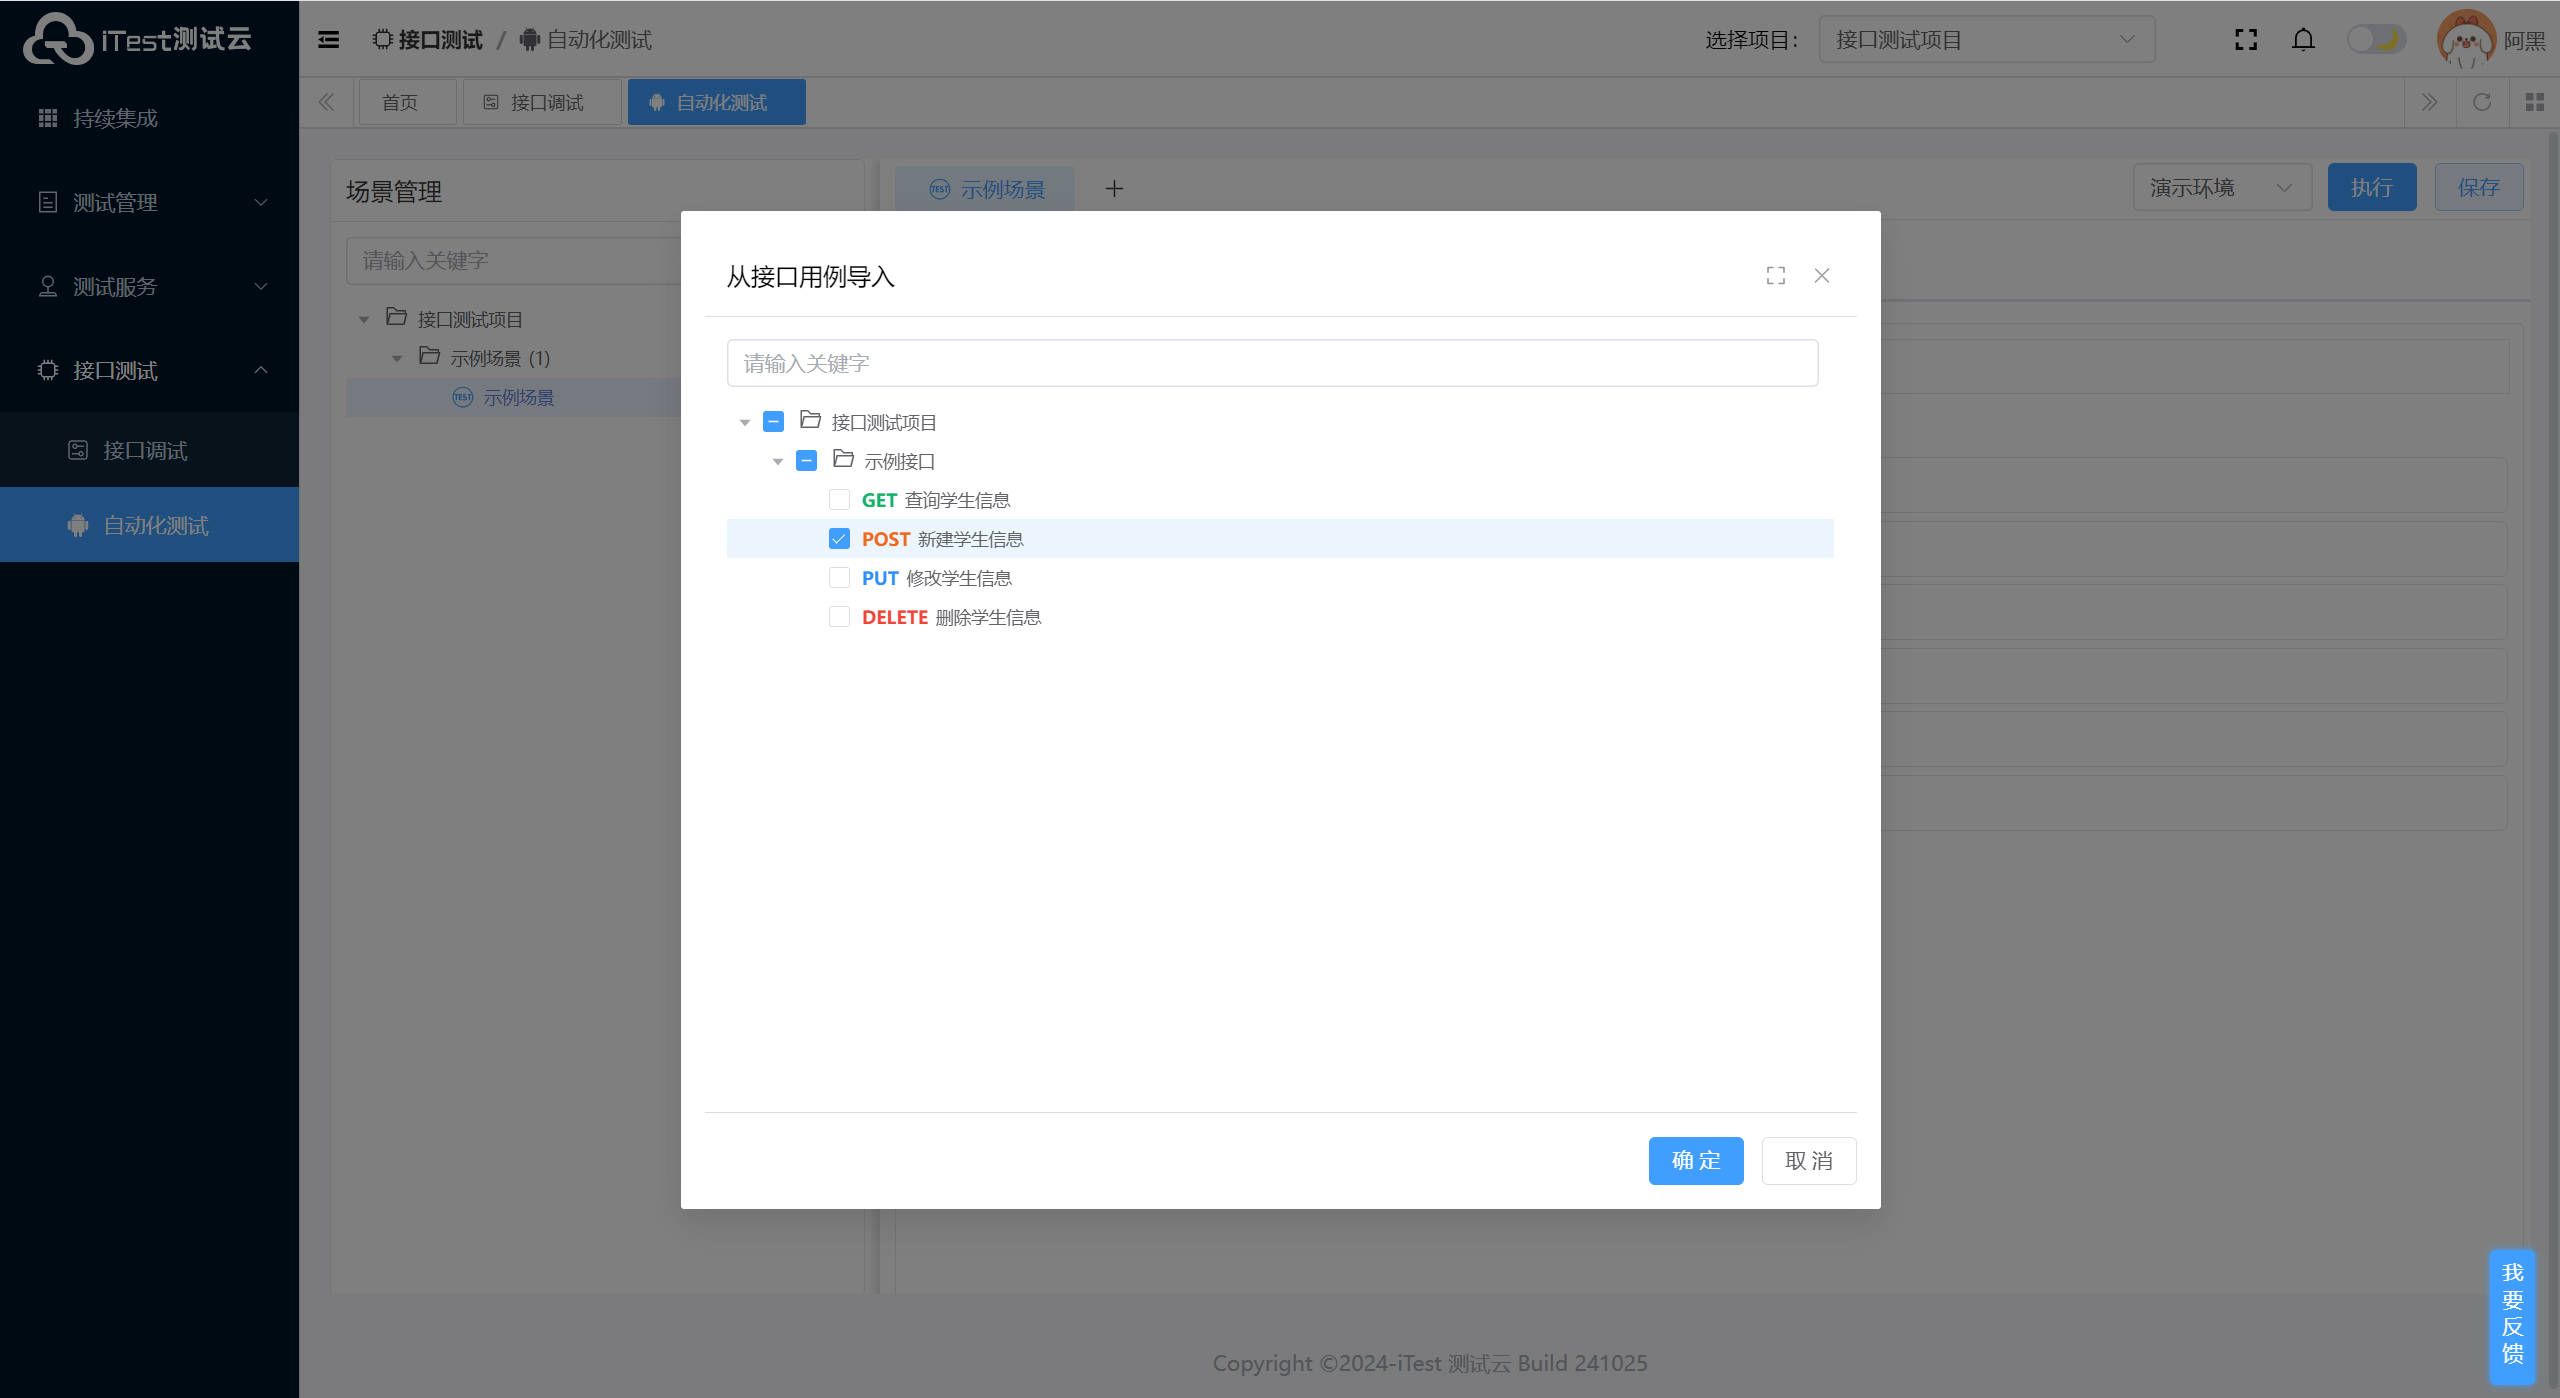
Task: Click the notification bell icon
Action: click(x=2303, y=40)
